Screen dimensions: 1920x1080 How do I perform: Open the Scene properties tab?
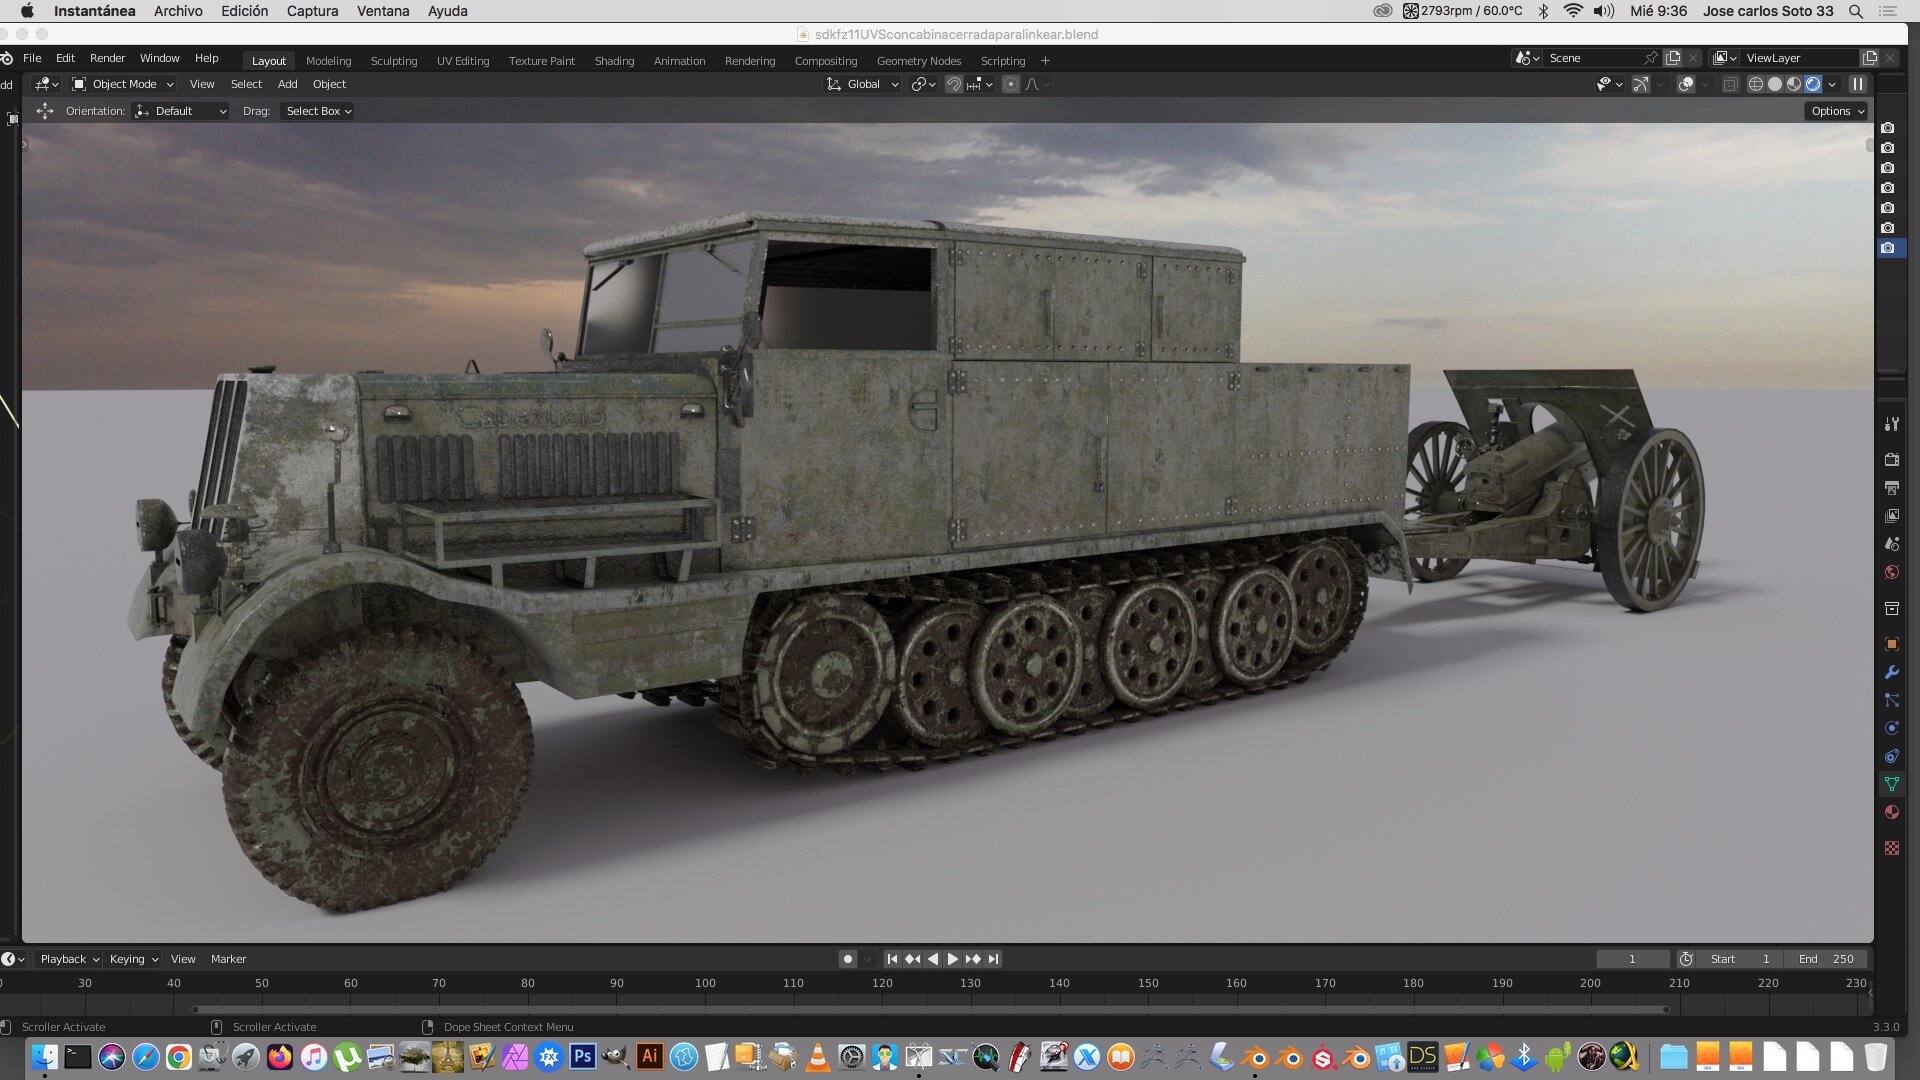tap(1891, 544)
